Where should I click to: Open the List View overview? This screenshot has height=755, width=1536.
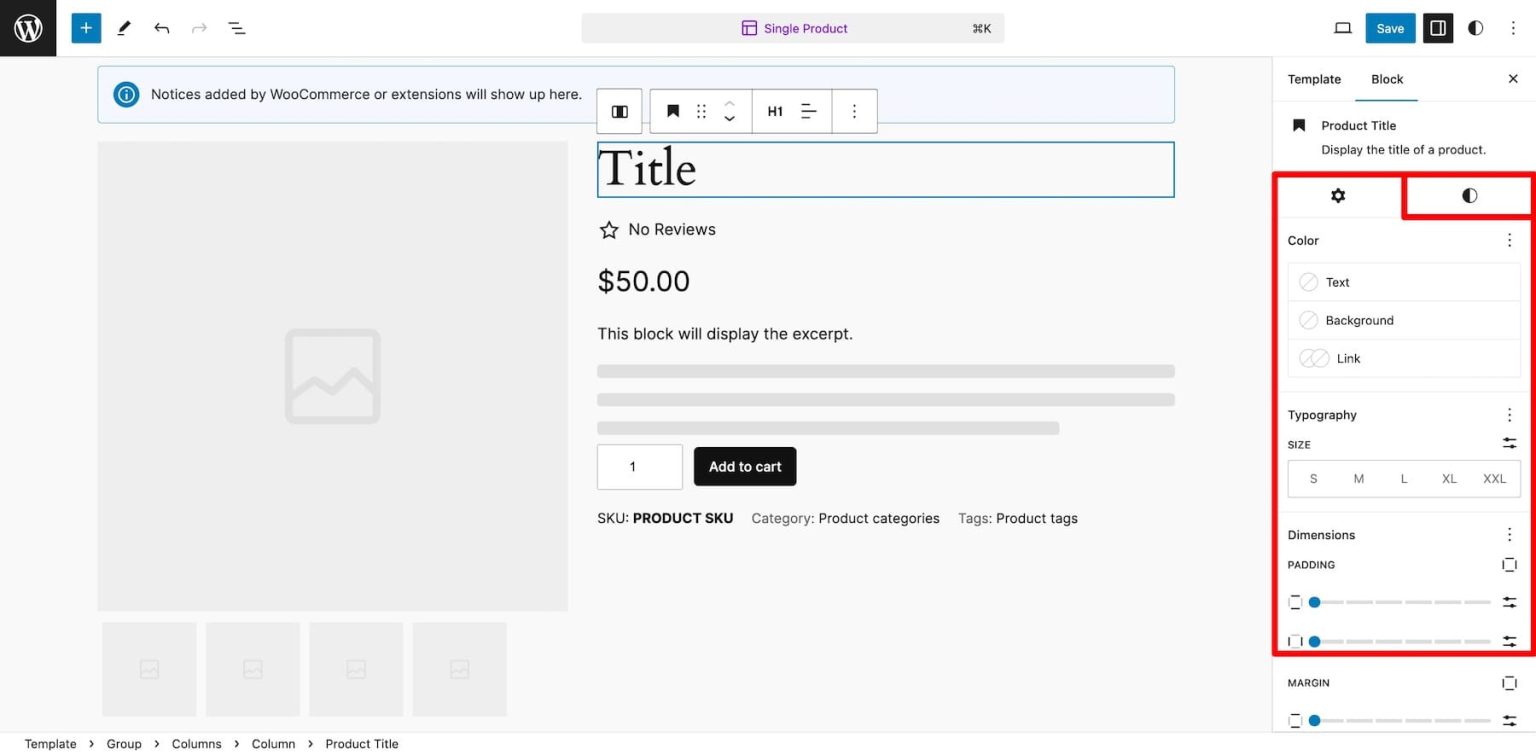237,28
